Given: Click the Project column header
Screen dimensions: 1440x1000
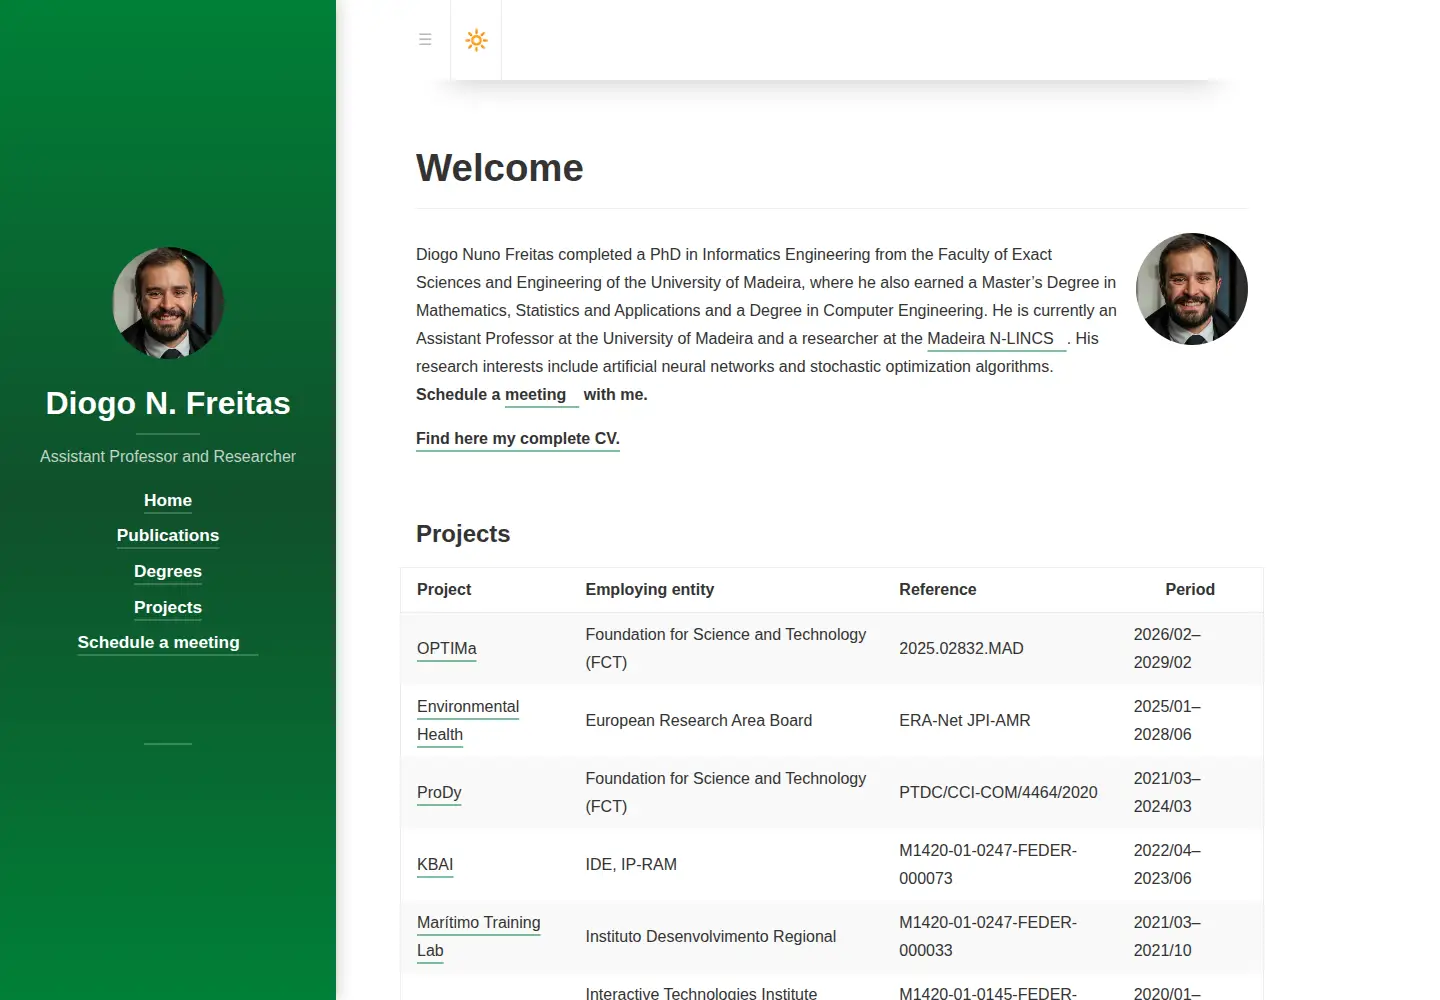Looking at the screenshot, I should tap(444, 589).
